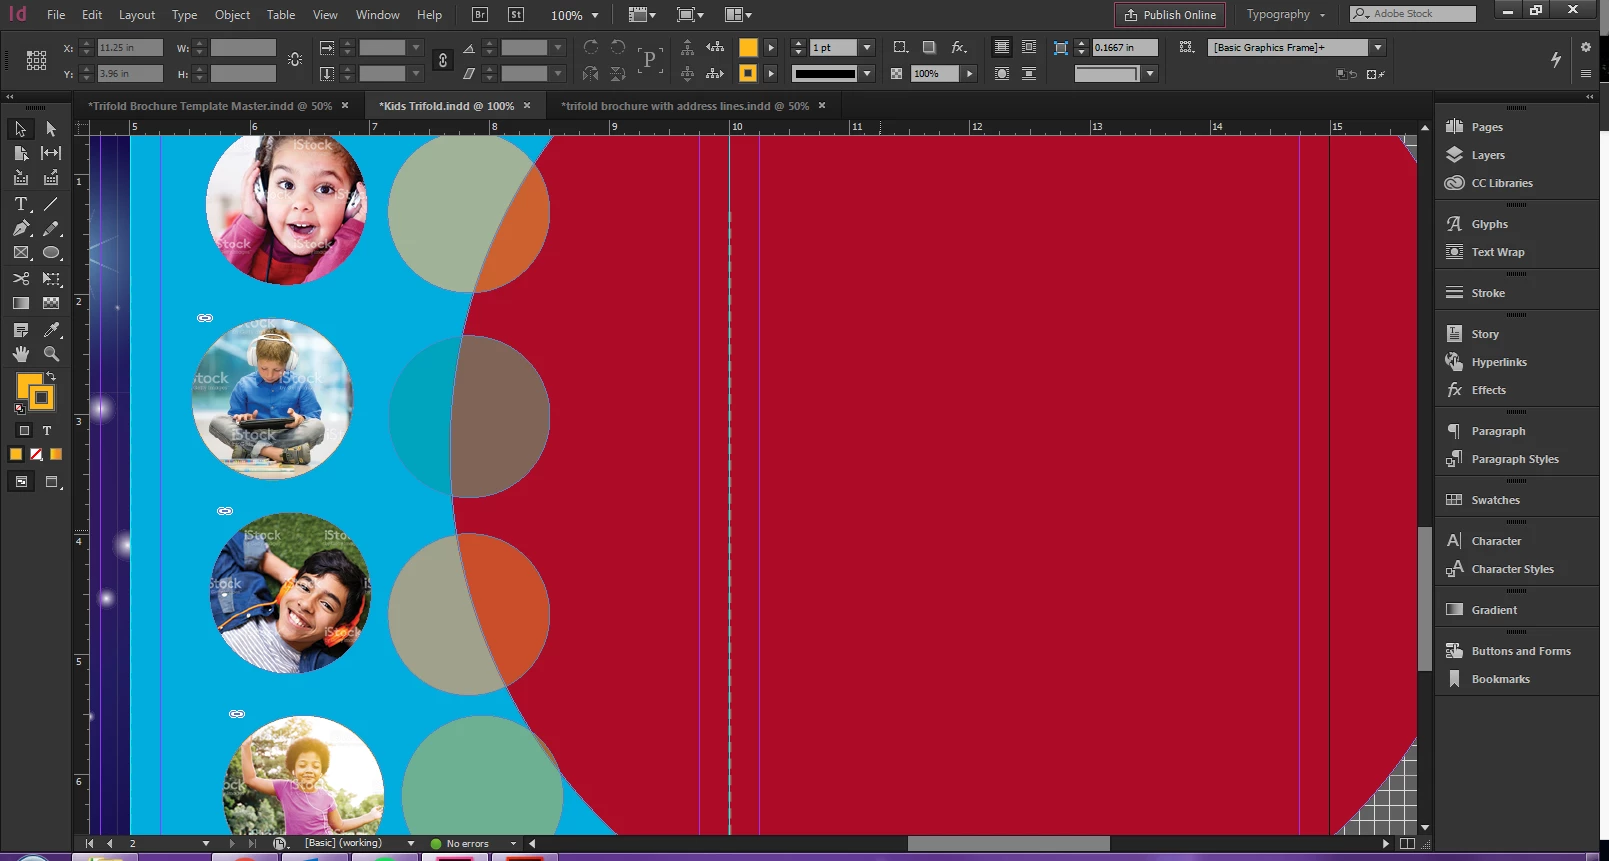Click the stroke color swatch in toolbox
Viewport: 1609px width, 861px height.
point(41,398)
